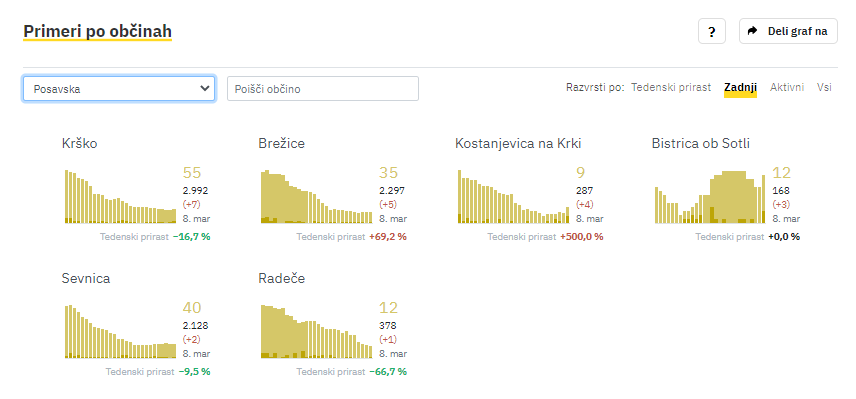Open the Krško bar chart

tap(121, 196)
